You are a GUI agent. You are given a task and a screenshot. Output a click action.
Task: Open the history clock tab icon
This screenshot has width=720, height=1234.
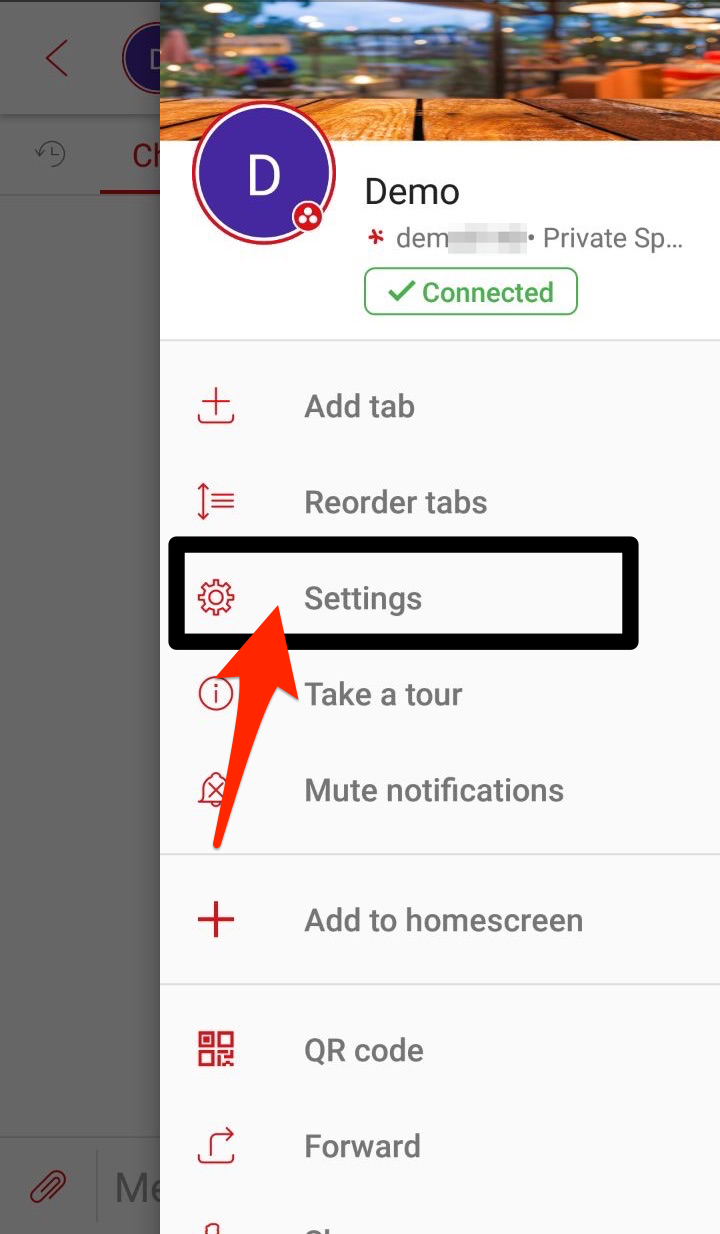point(50,154)
